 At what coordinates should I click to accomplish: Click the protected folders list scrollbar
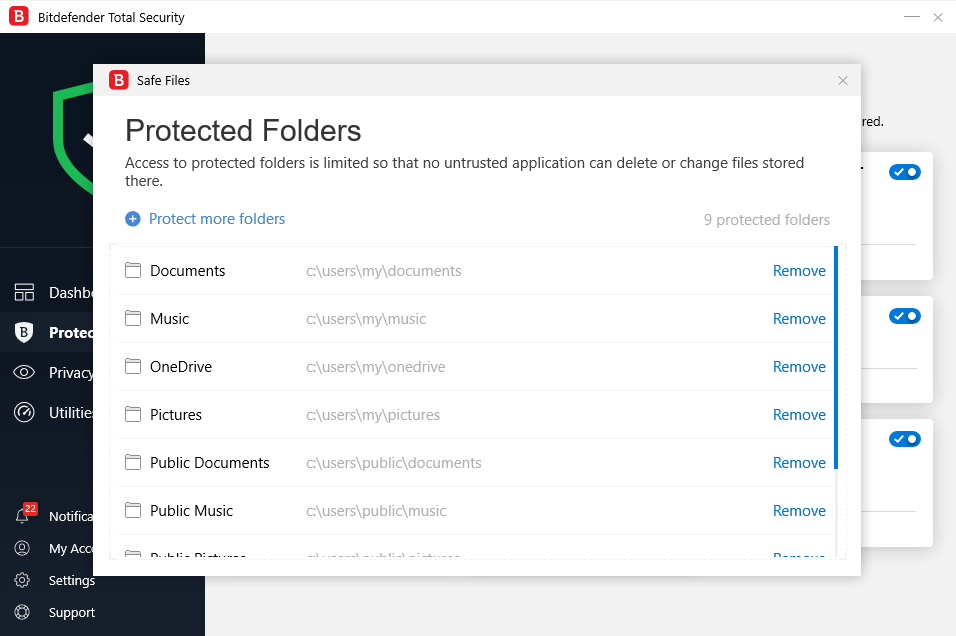[836, 358]
